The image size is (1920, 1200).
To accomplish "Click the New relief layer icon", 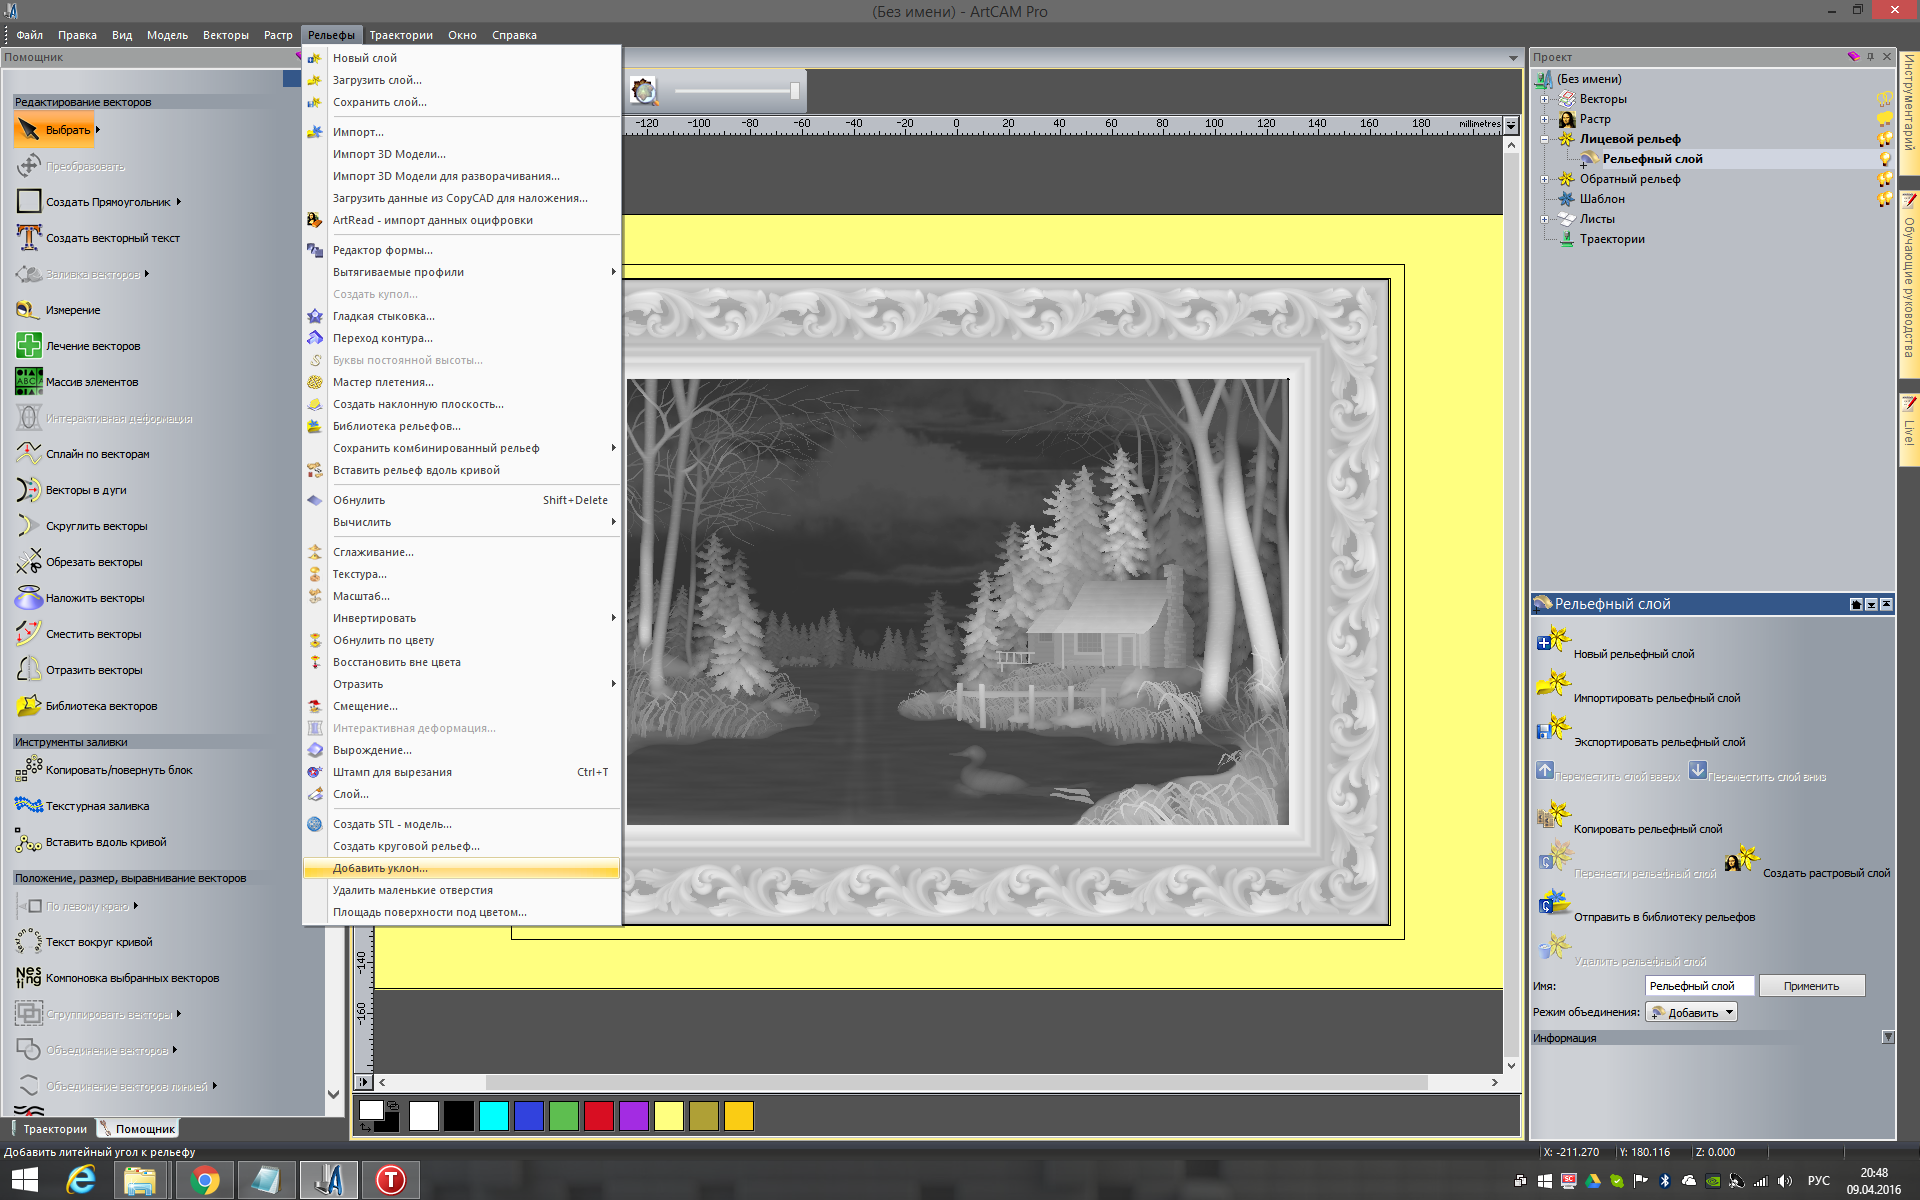I will point(1553,641).
